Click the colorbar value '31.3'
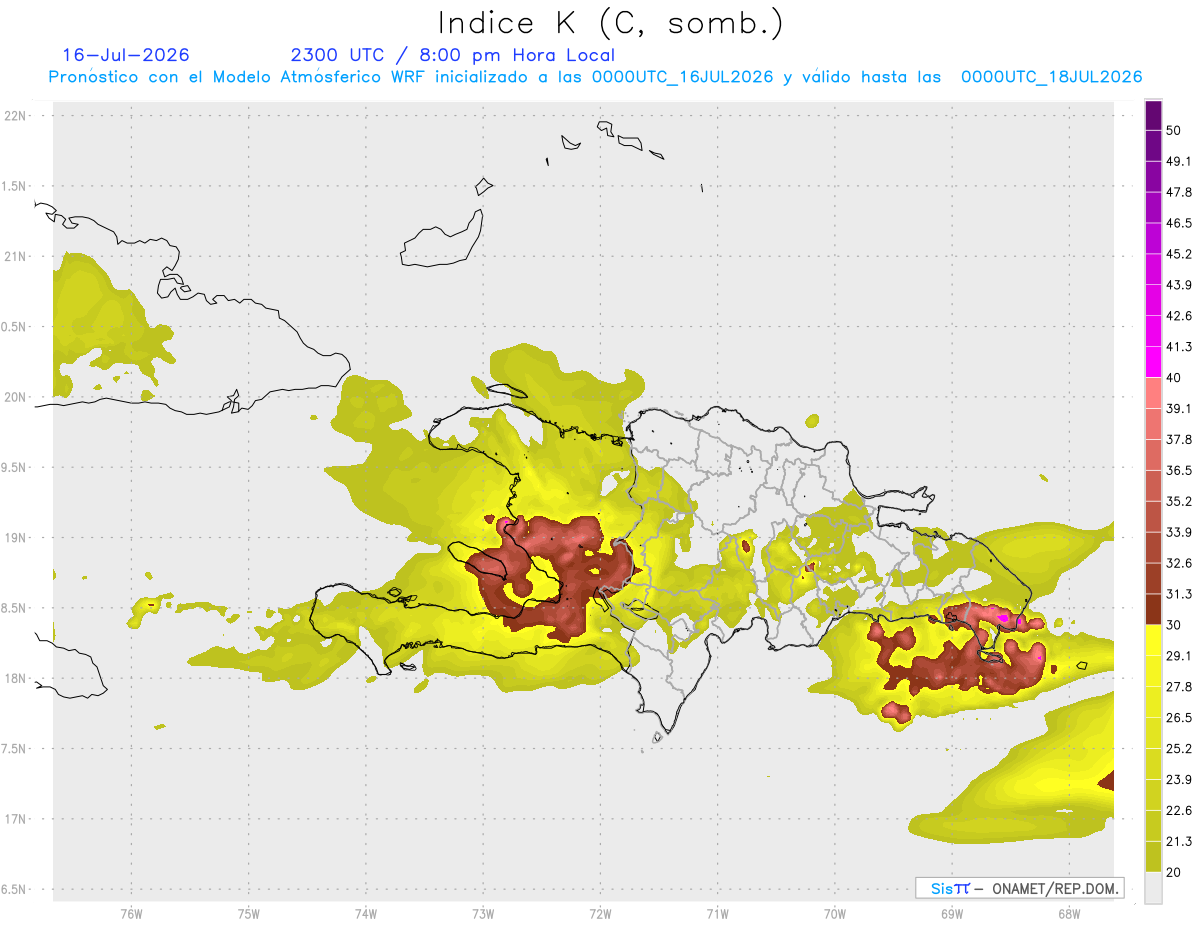The image size is (1200, 927). pyautogui.click(x=1179, y=594)
